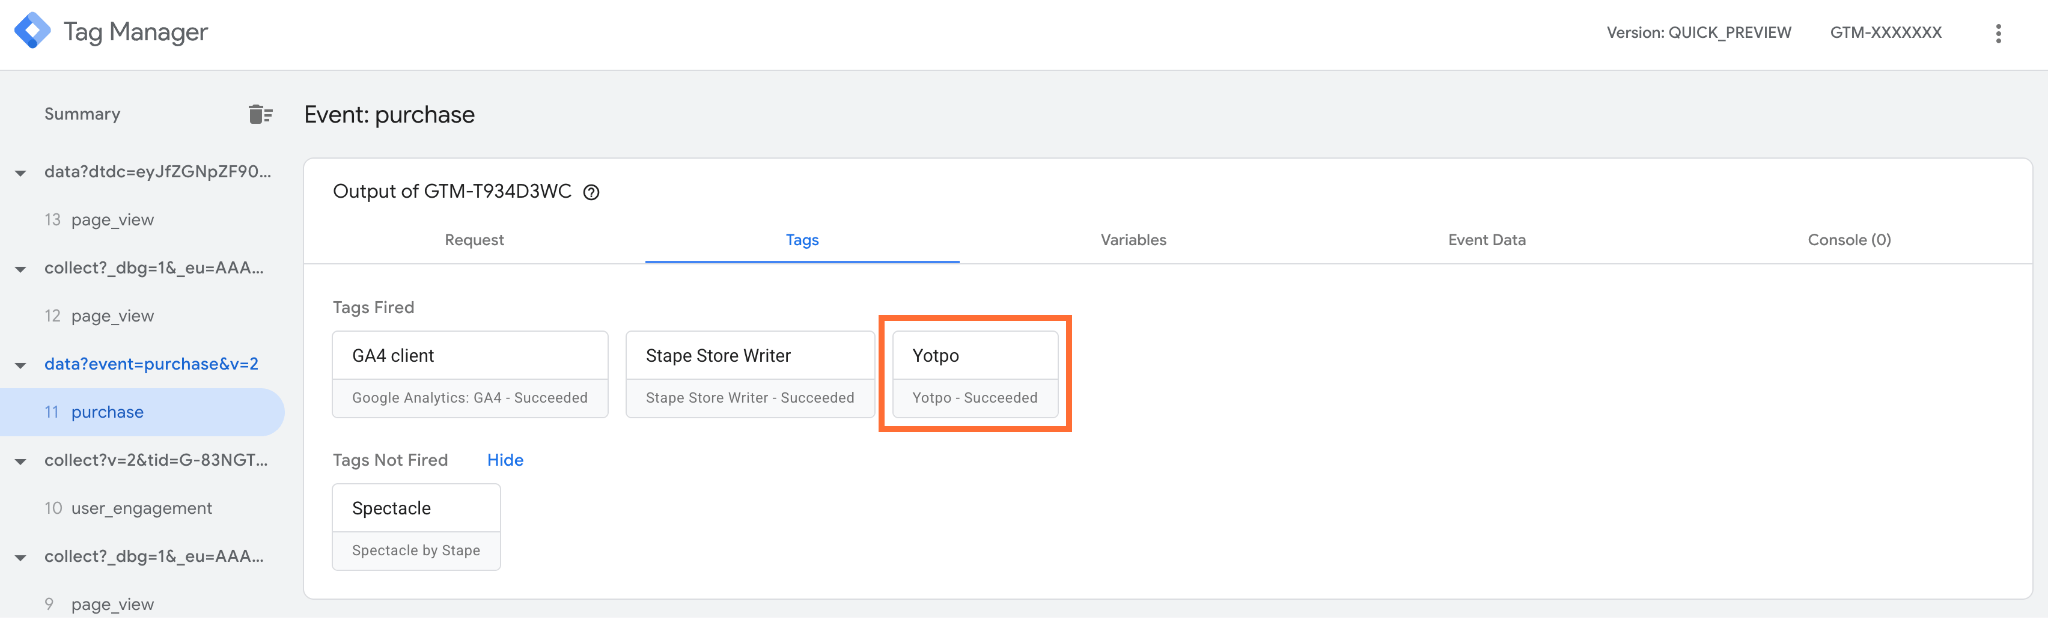The height and width of the screenshot is (618, 2048).
Task: Click the Tags Fired section label
Action: [373, 307]
